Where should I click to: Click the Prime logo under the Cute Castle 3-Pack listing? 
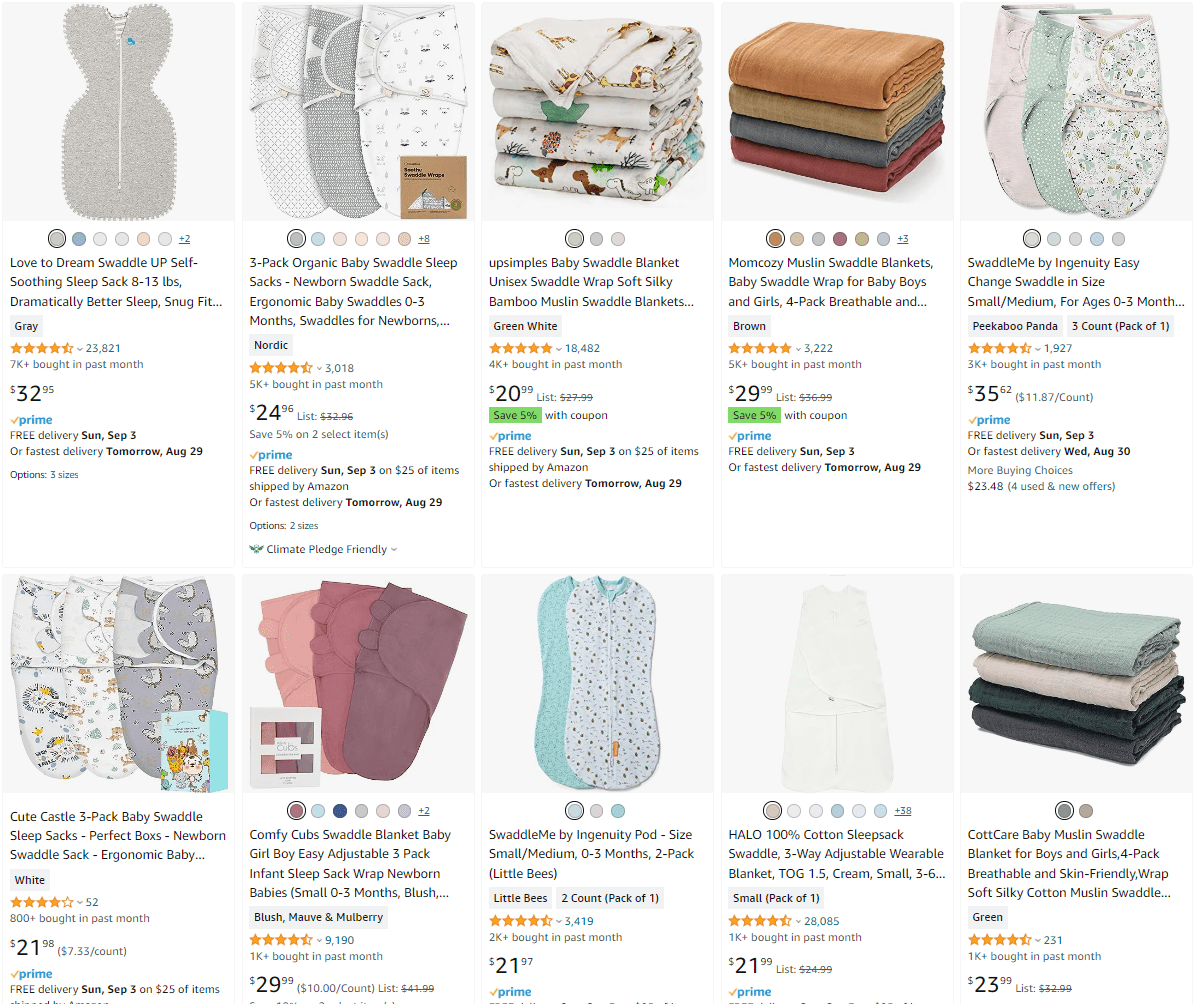pos(31,974)
